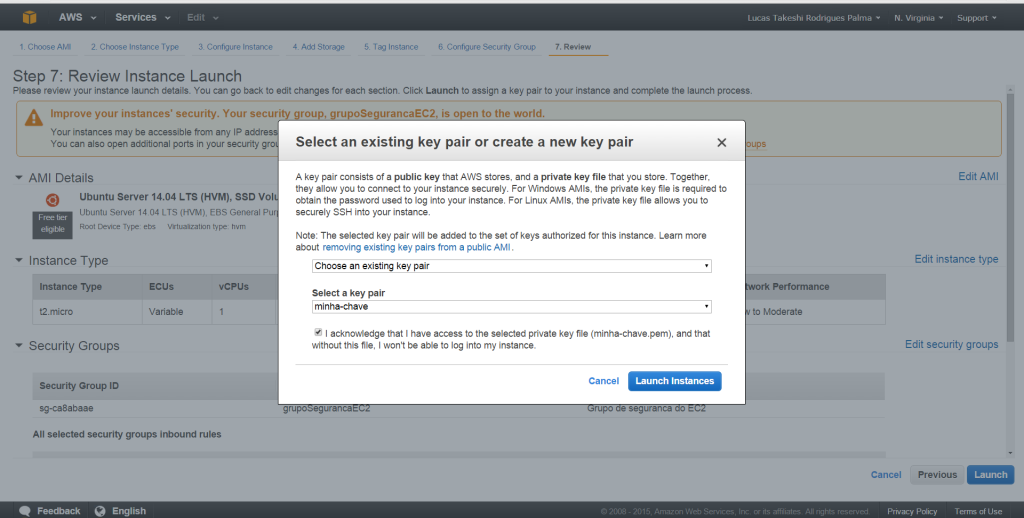This screenshot has width=1024, height=518.
Task: Click 'Grupo de seguranca do EC2' description
Action: point(646,408)
